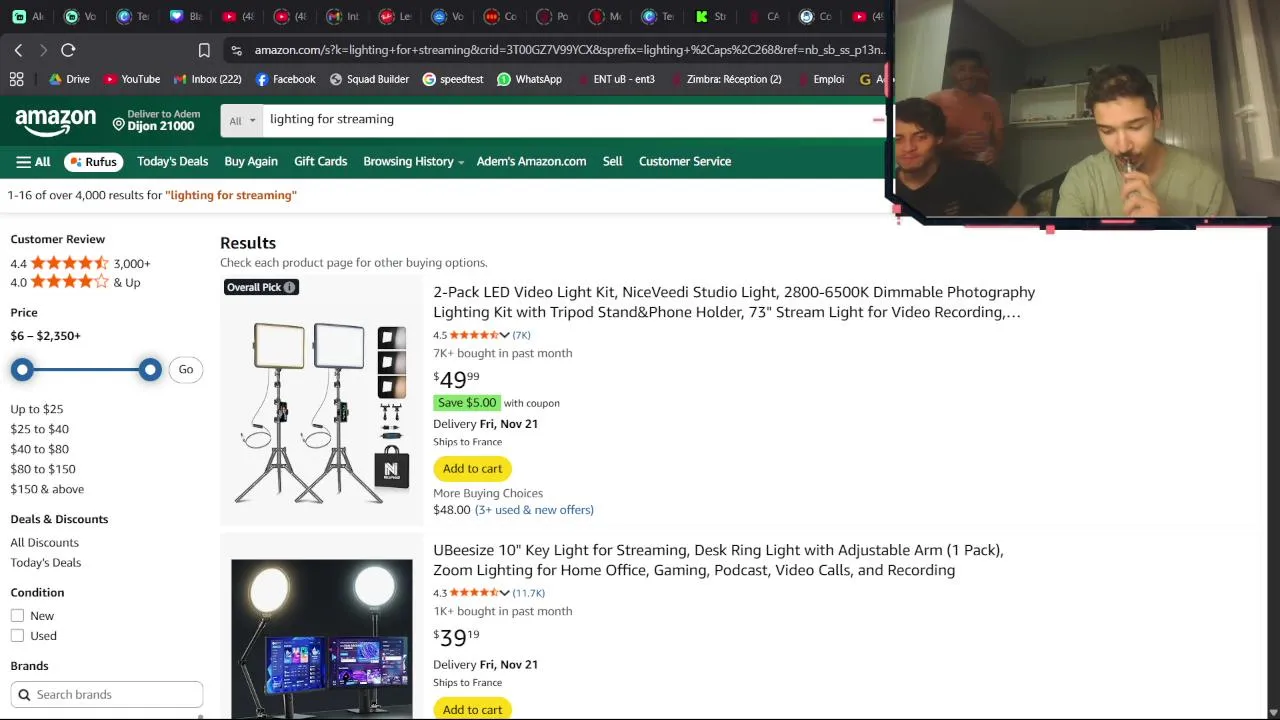Click the browser forward arrow
The height and width of the screenshot is (720, 1280).
pyautogui.click(x=43, y=50)
